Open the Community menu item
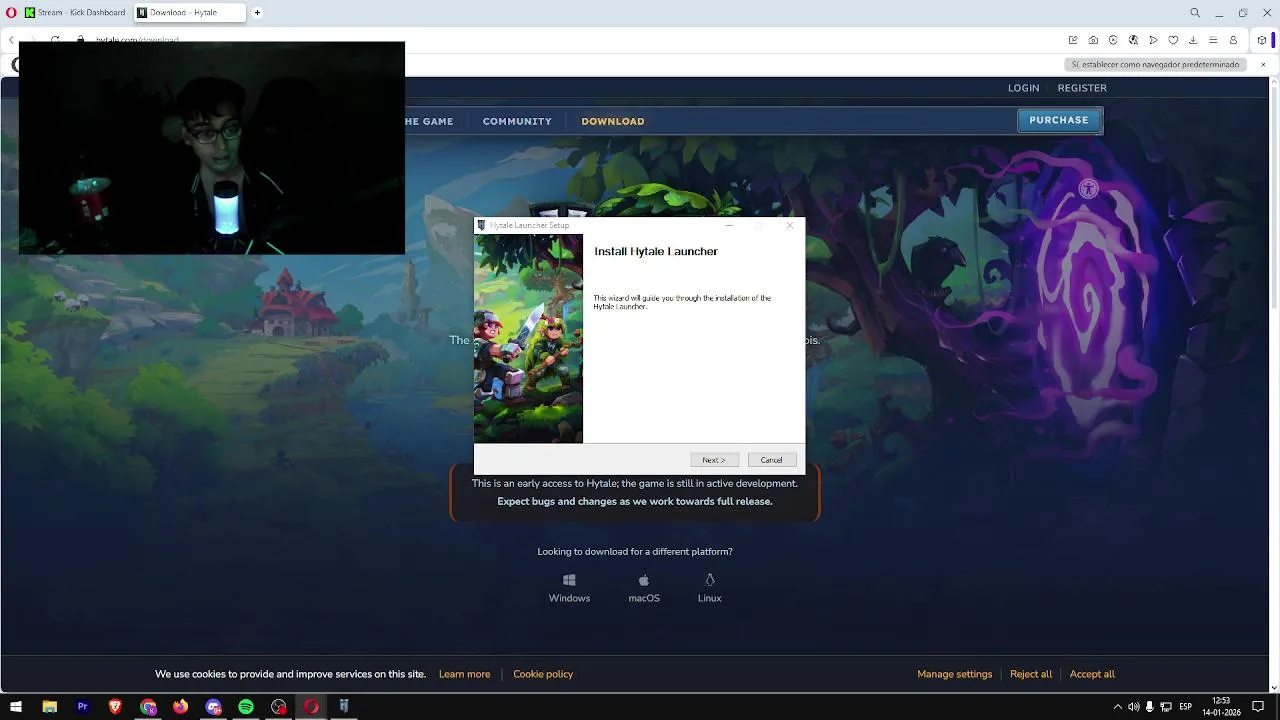 coord(517,121)
